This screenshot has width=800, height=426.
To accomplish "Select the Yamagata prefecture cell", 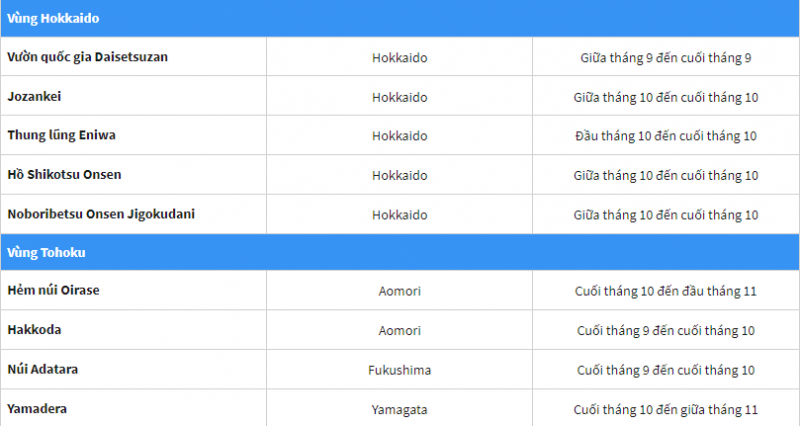I will [x=399, y=410].
